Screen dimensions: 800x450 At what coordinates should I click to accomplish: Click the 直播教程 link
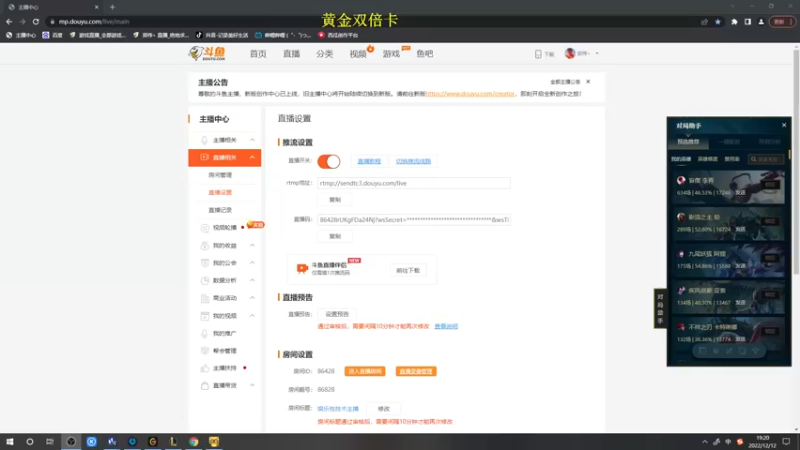369,161
